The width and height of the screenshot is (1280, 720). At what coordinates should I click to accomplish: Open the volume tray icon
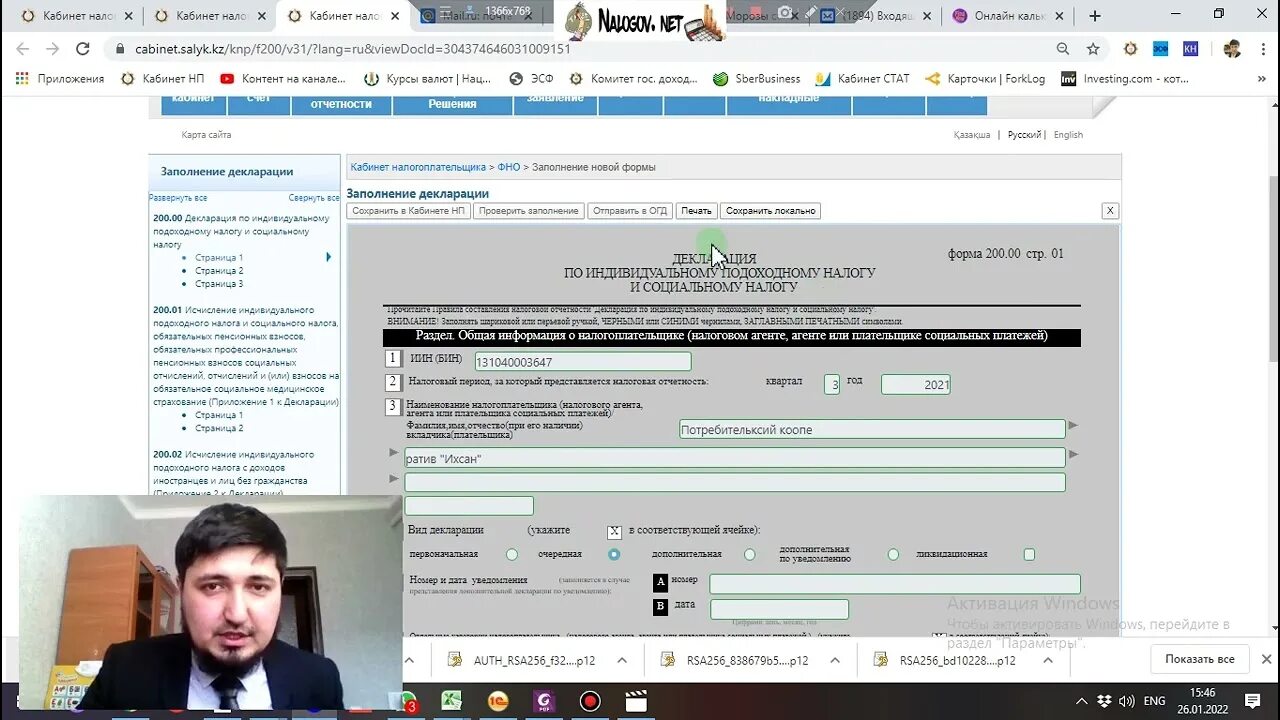(x=1127, y=701)
